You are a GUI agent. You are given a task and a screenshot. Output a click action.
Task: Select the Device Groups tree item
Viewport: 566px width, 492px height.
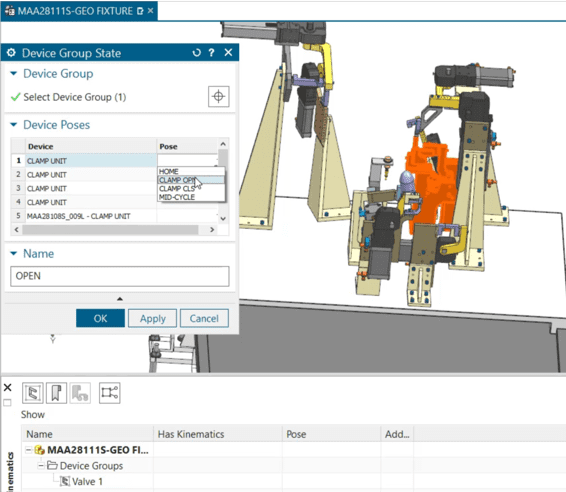[91, 466]
